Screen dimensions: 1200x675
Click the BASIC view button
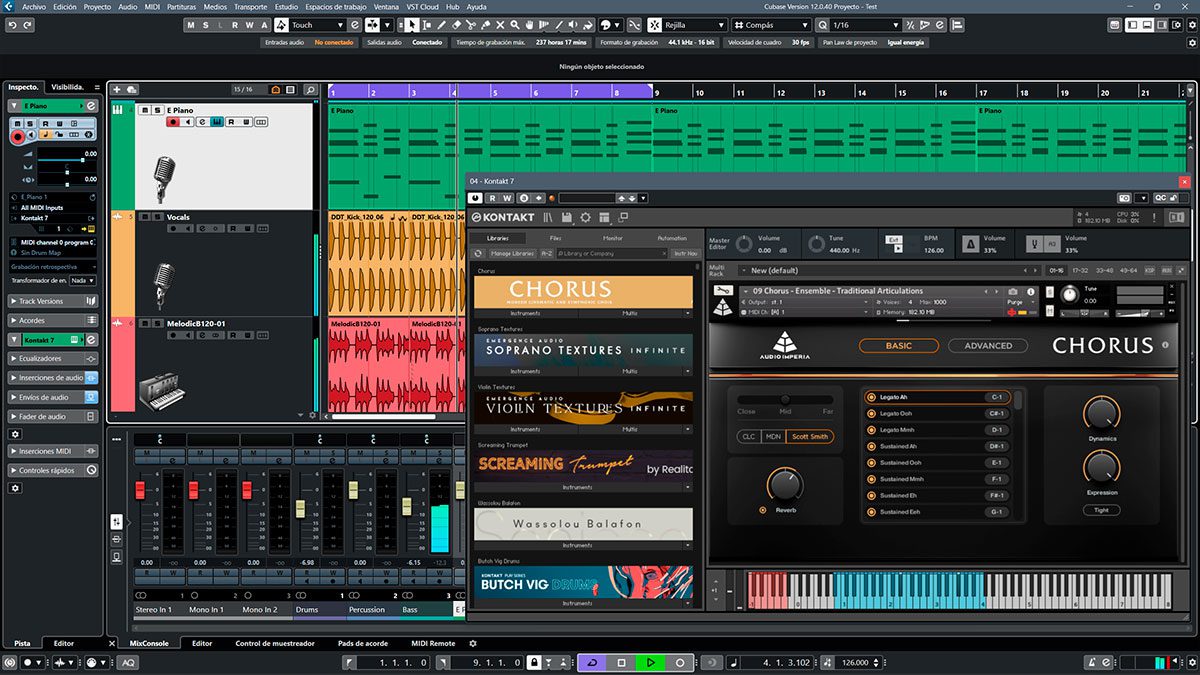coord(898,346)
